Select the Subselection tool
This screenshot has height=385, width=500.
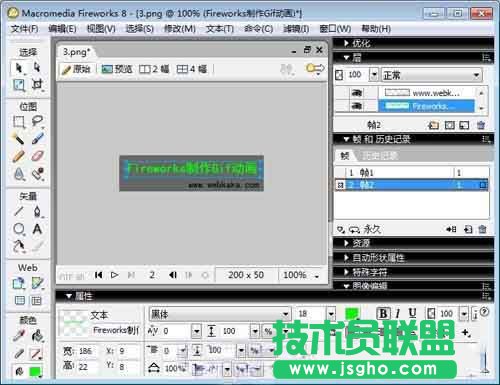tap(37, 68)
